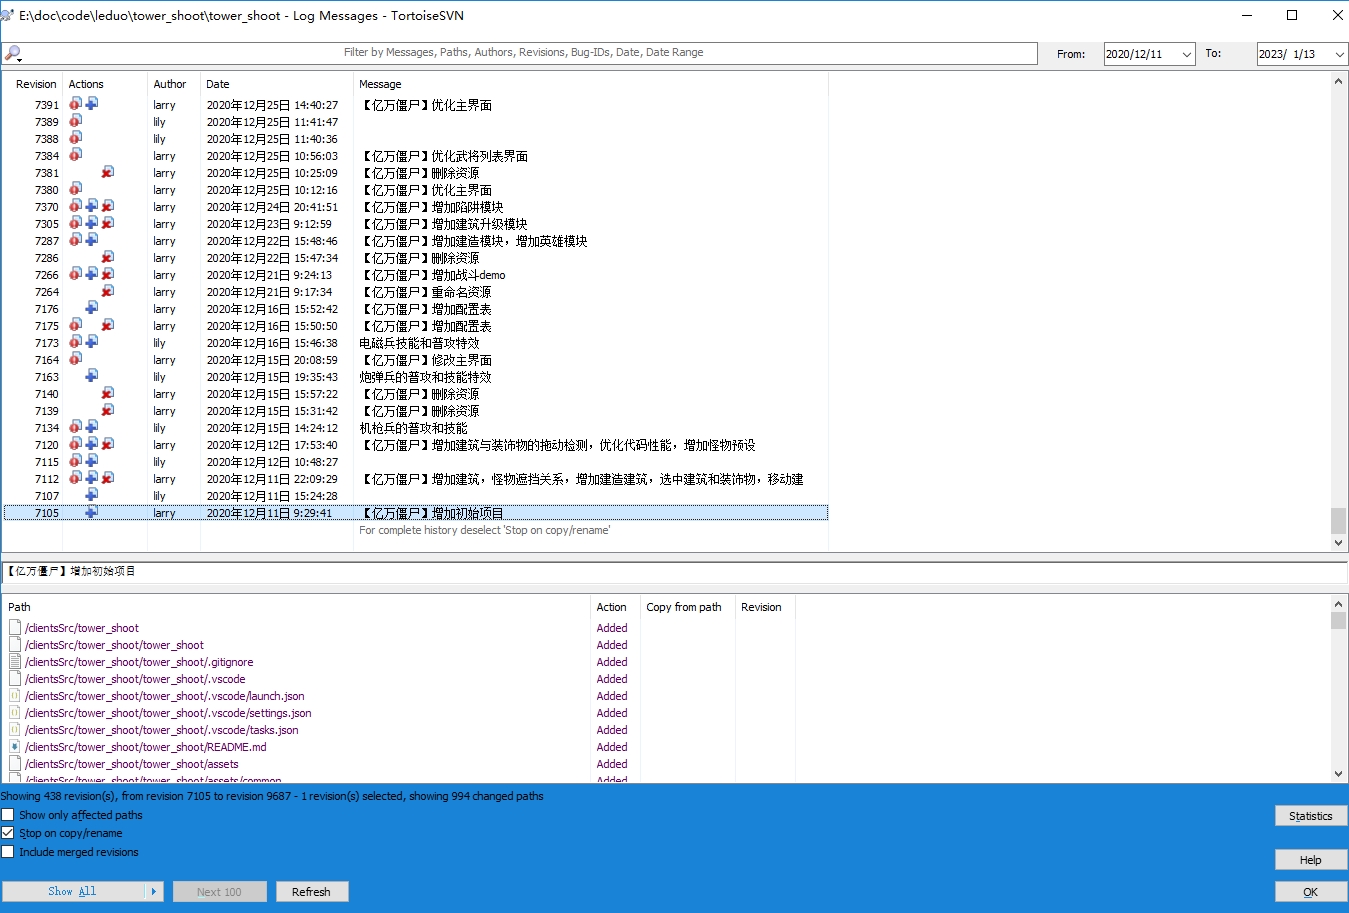Click the file icon beside .gitignore path

(x=15, y=662)
